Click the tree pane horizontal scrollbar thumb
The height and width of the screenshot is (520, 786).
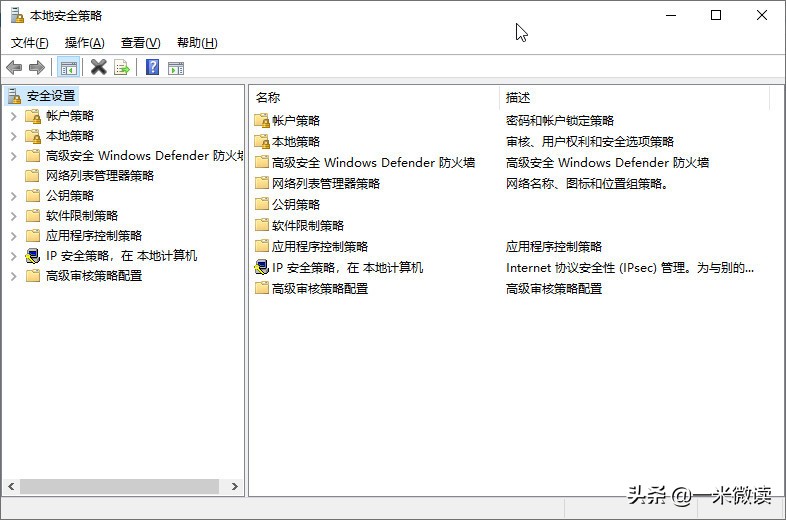tap(119, 486)
